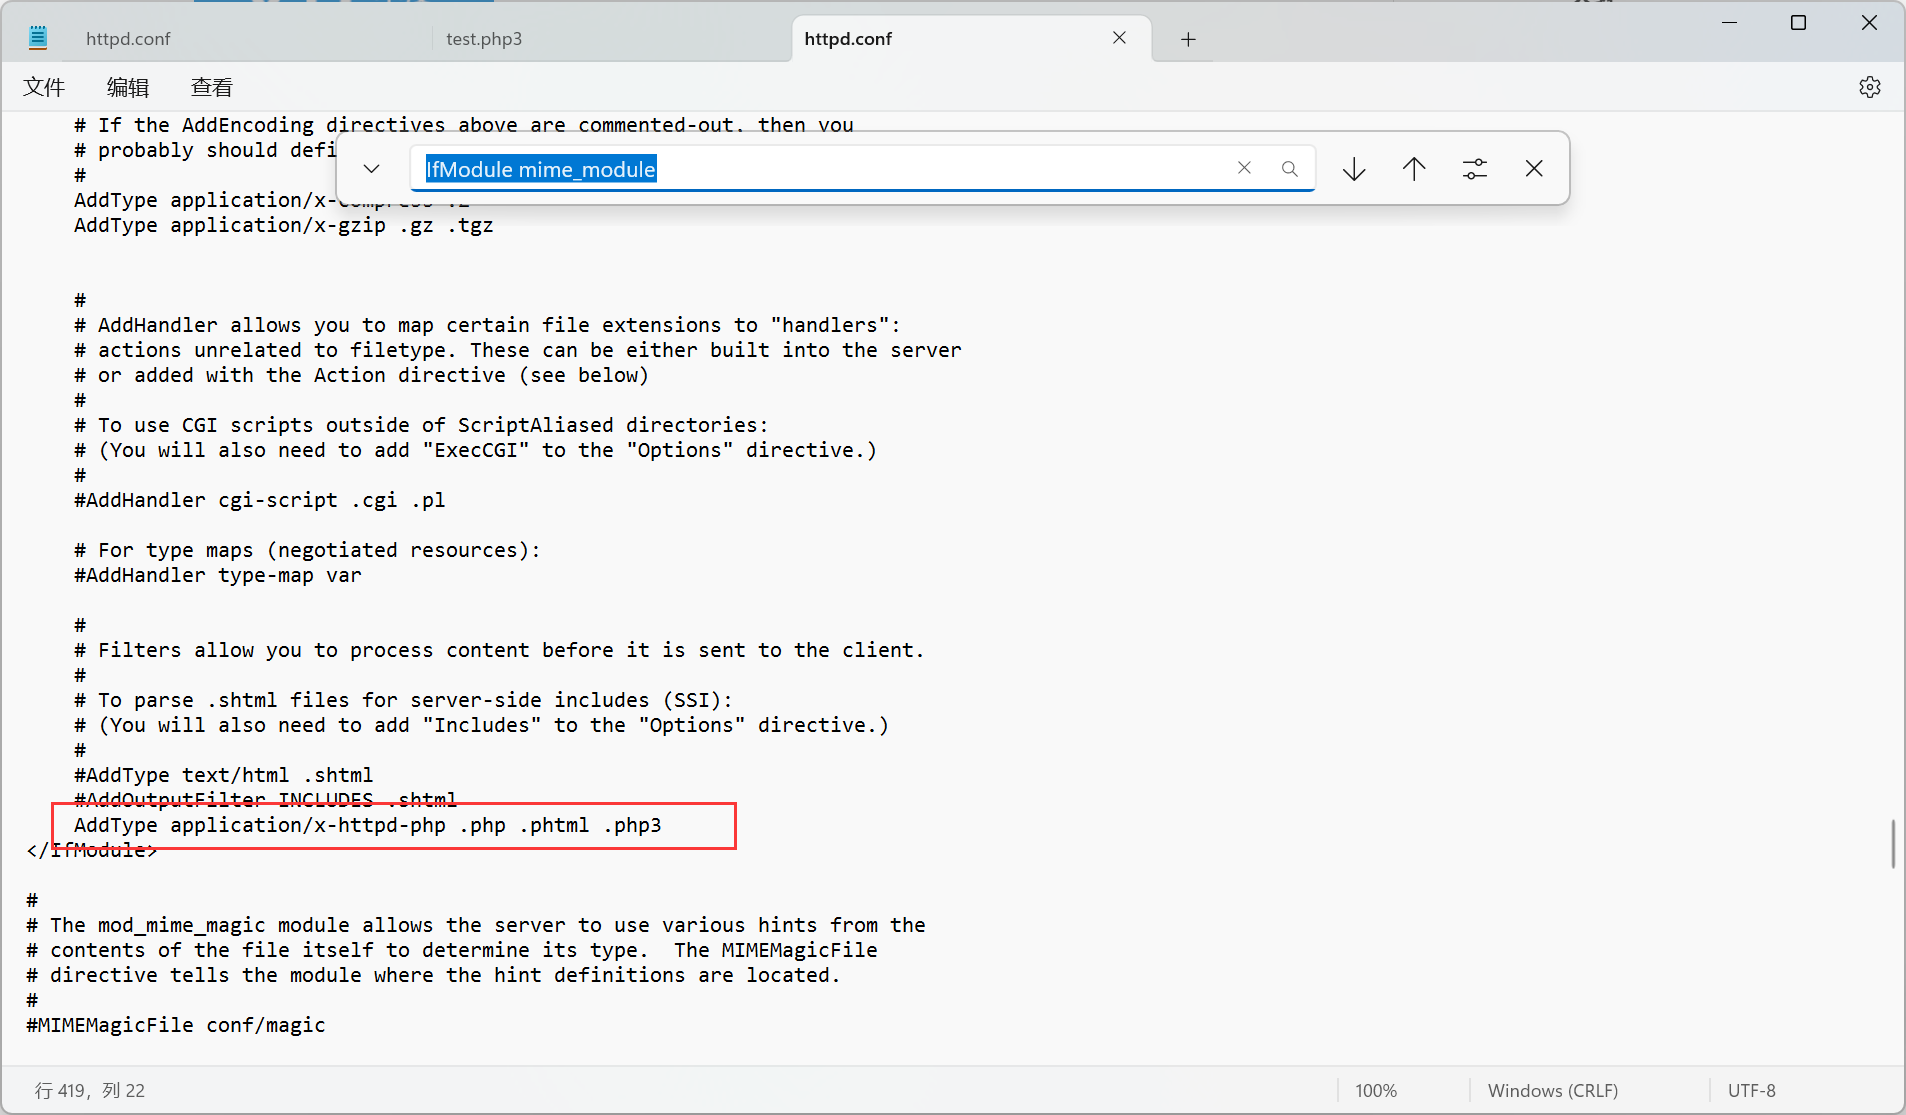Switch to first httpd.conf tab
The height and width of the screenshot is (1115, 1906).
click(128, 39)
